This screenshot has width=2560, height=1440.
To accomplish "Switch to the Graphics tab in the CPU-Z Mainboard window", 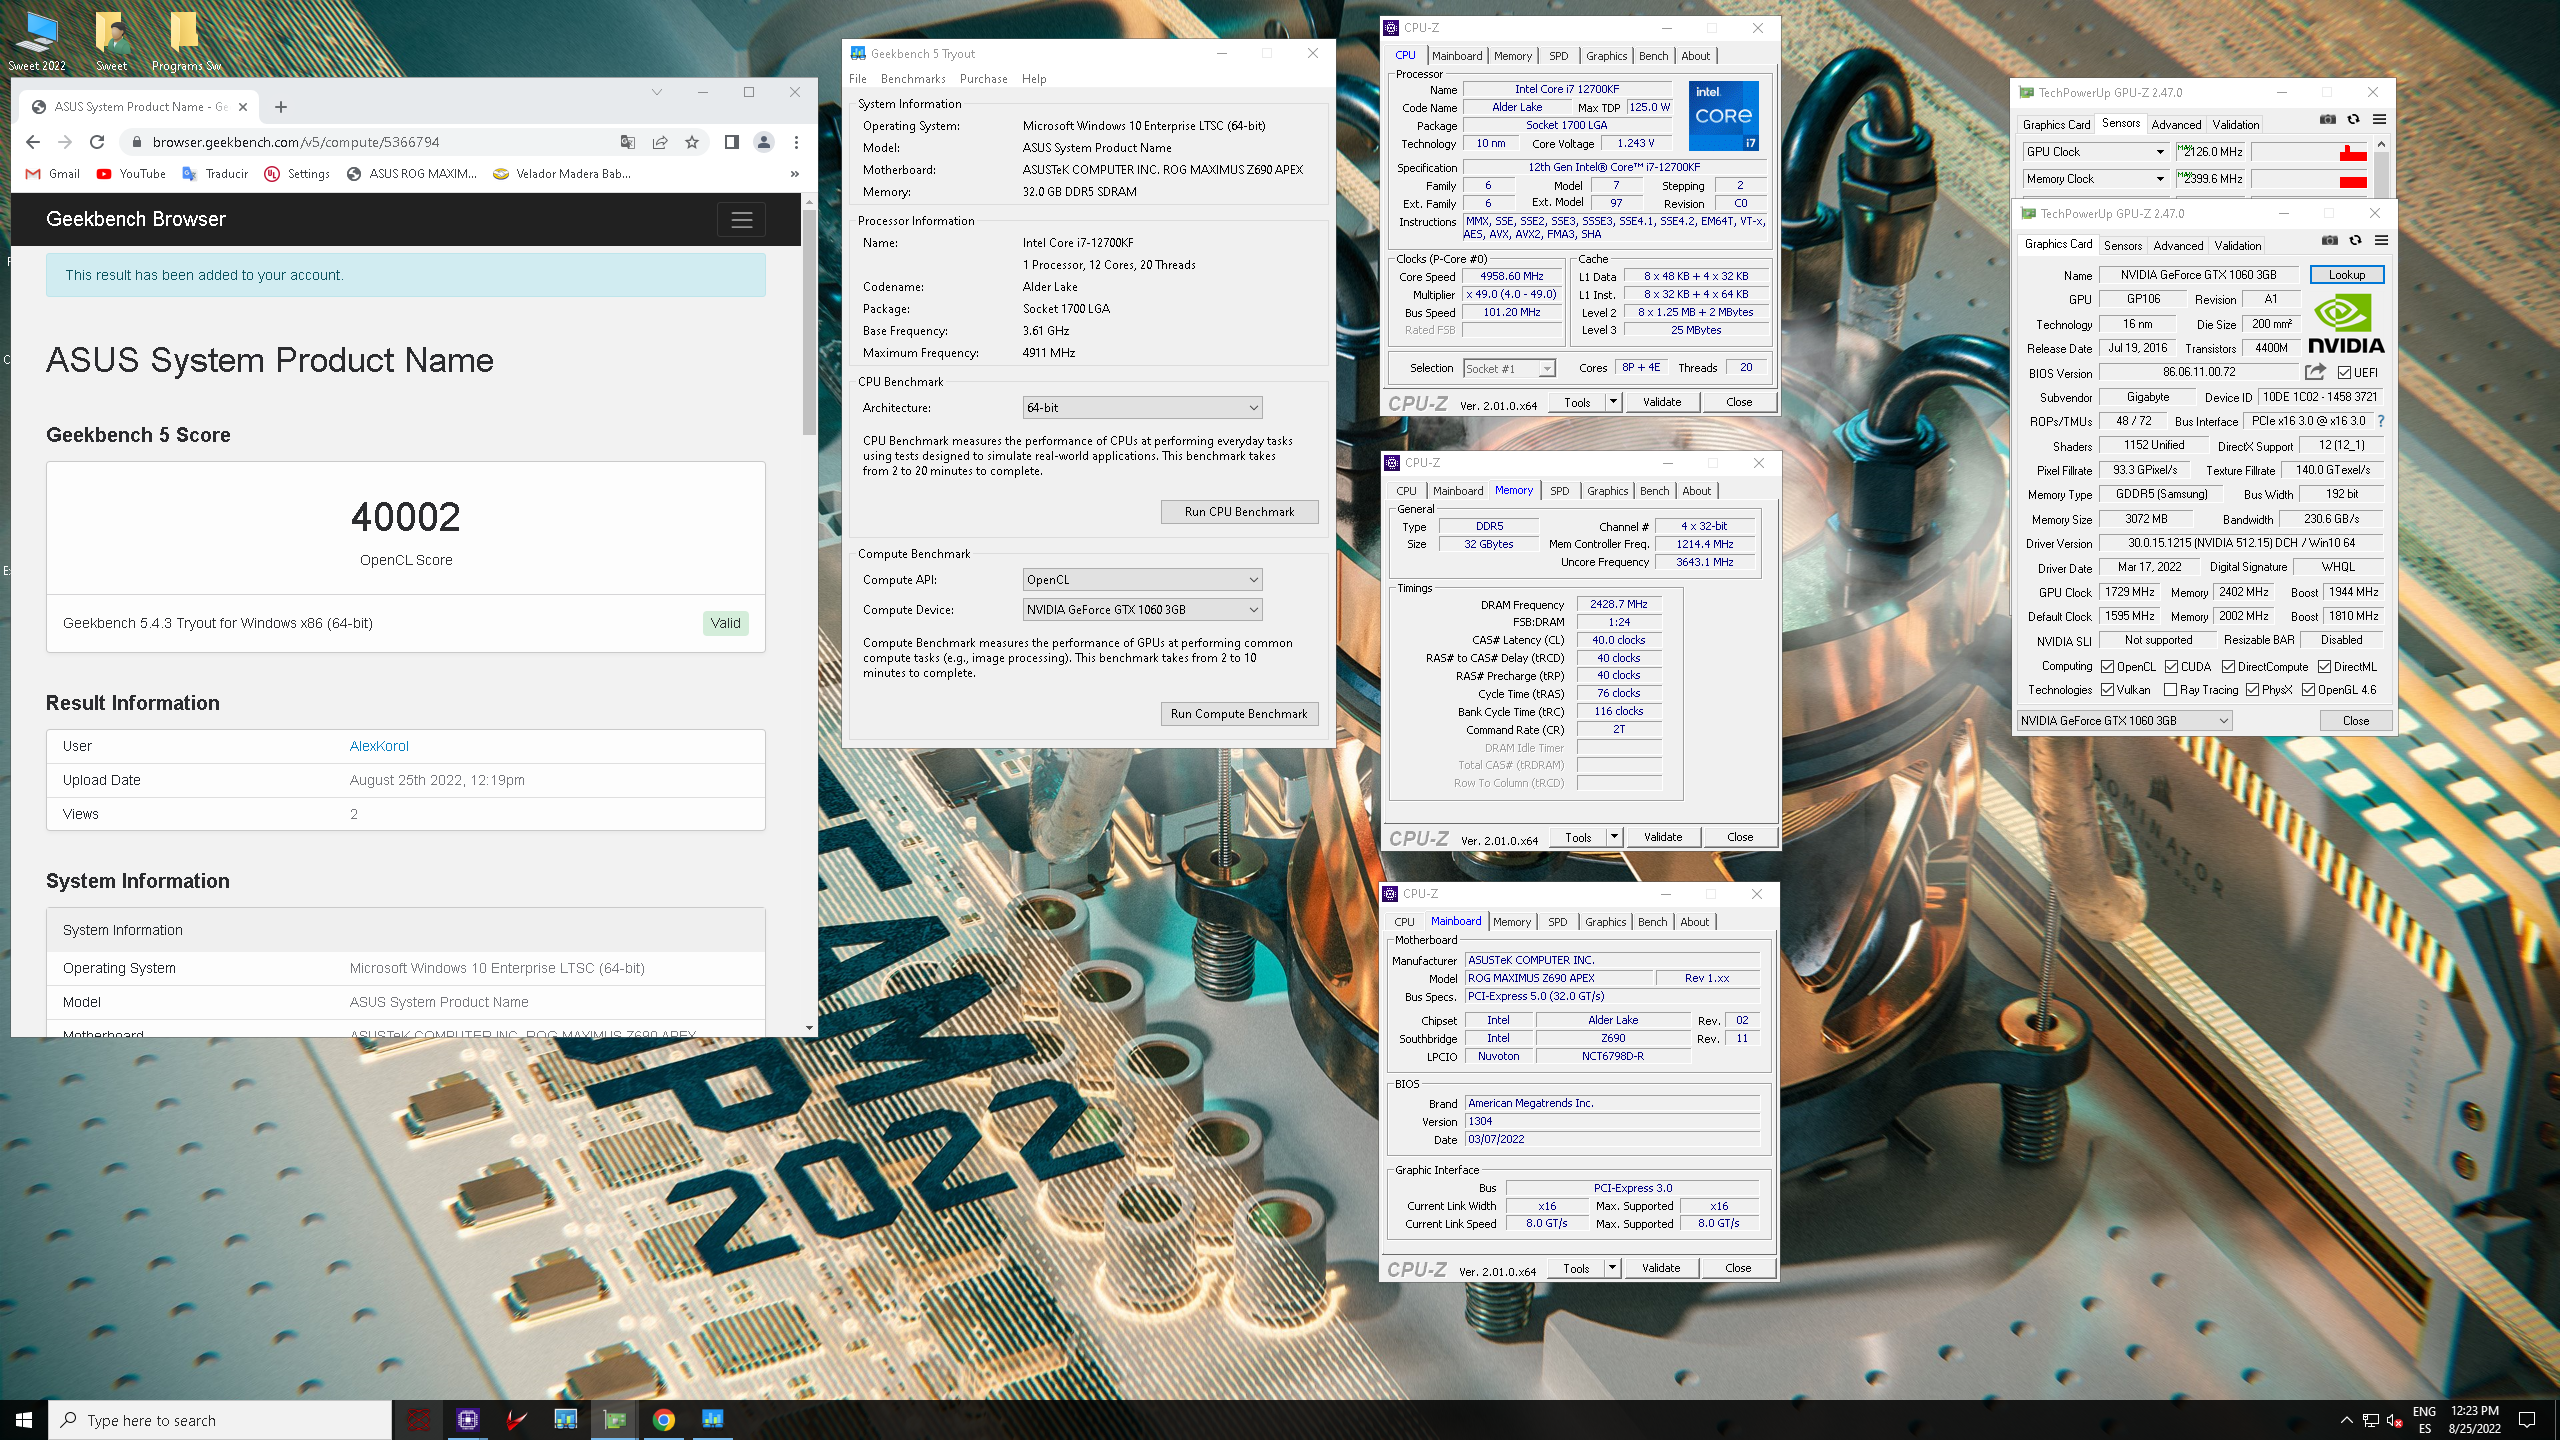I will (1605, 922).
